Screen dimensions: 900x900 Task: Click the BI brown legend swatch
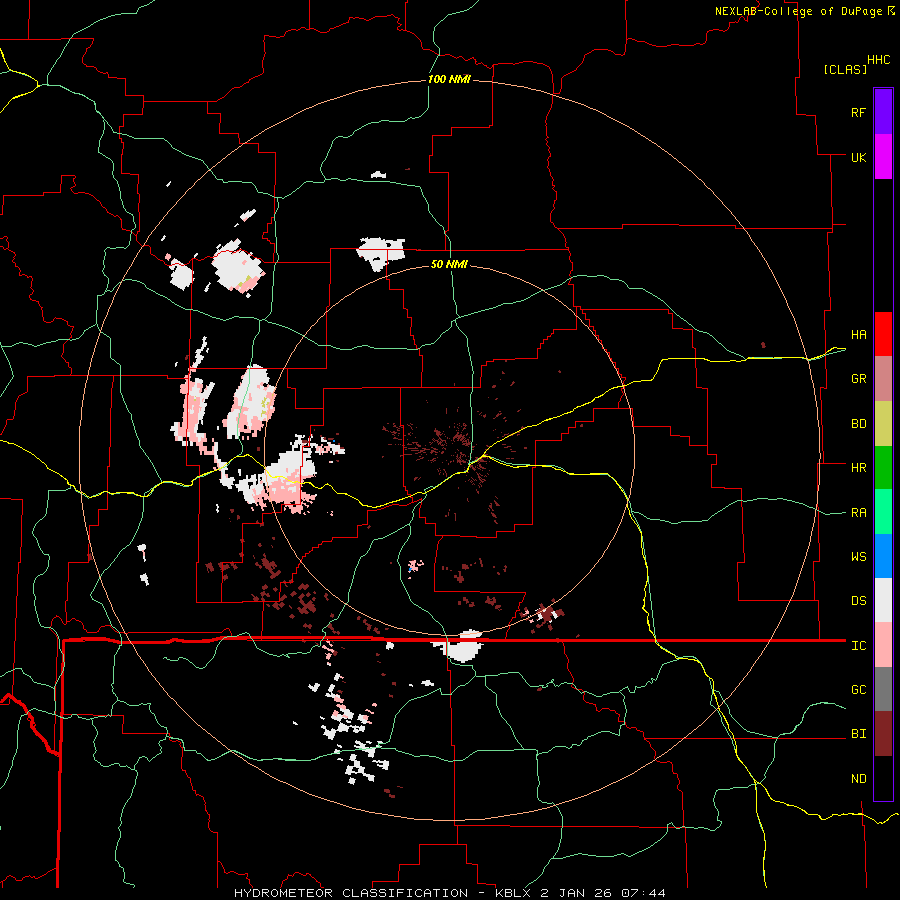point(883,734)
